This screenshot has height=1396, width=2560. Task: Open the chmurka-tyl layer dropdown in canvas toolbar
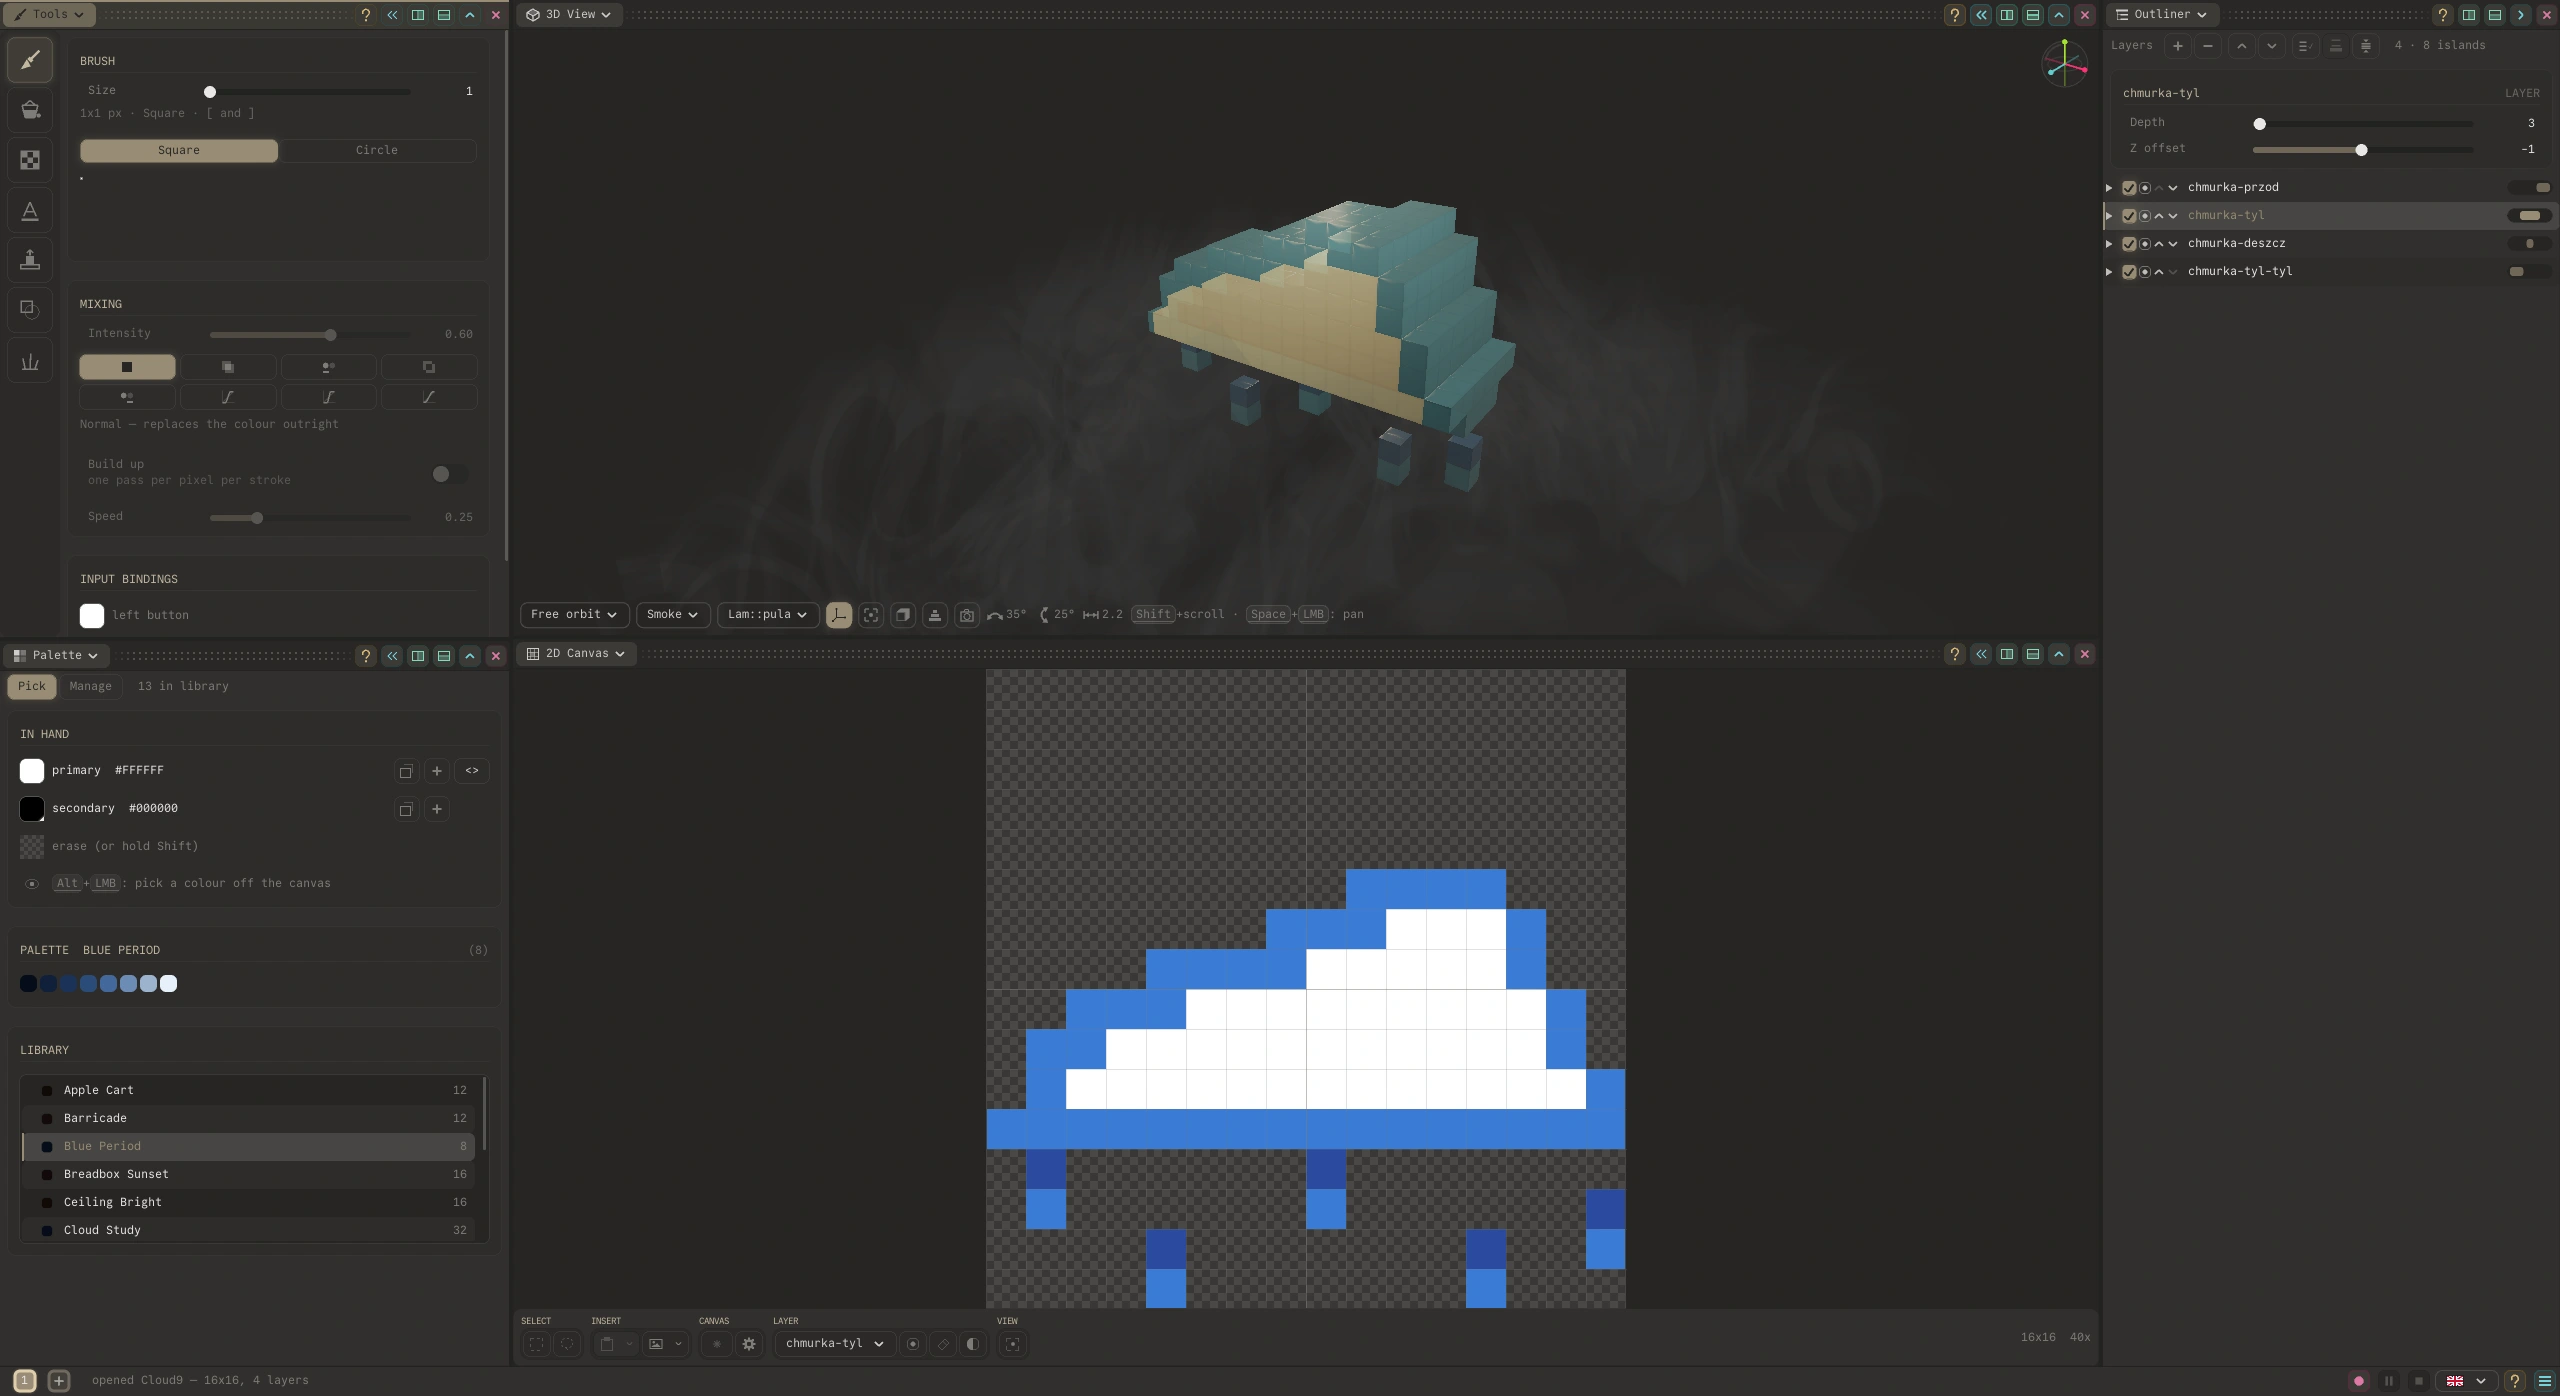pos(835,1344)
